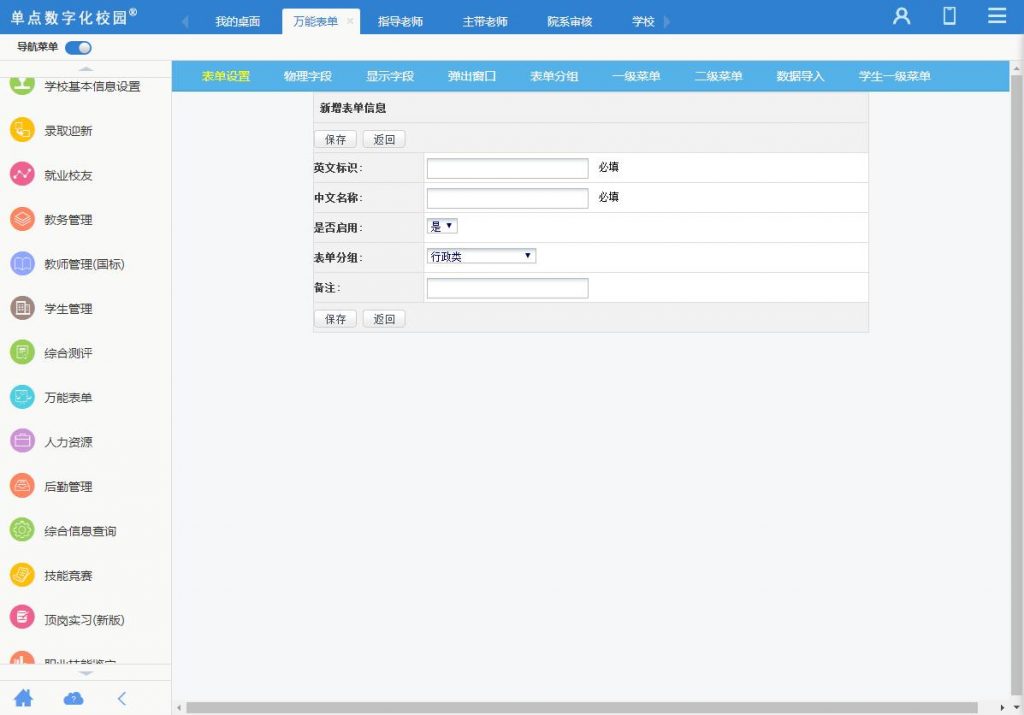Open the user profile icon in header
1024x715 pixels.
pyautogui.click(x=902, y=16)
